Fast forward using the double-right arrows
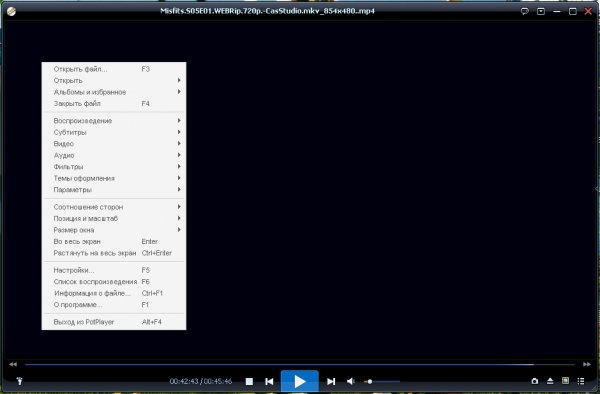600x394 pixels. pos(587,364)
